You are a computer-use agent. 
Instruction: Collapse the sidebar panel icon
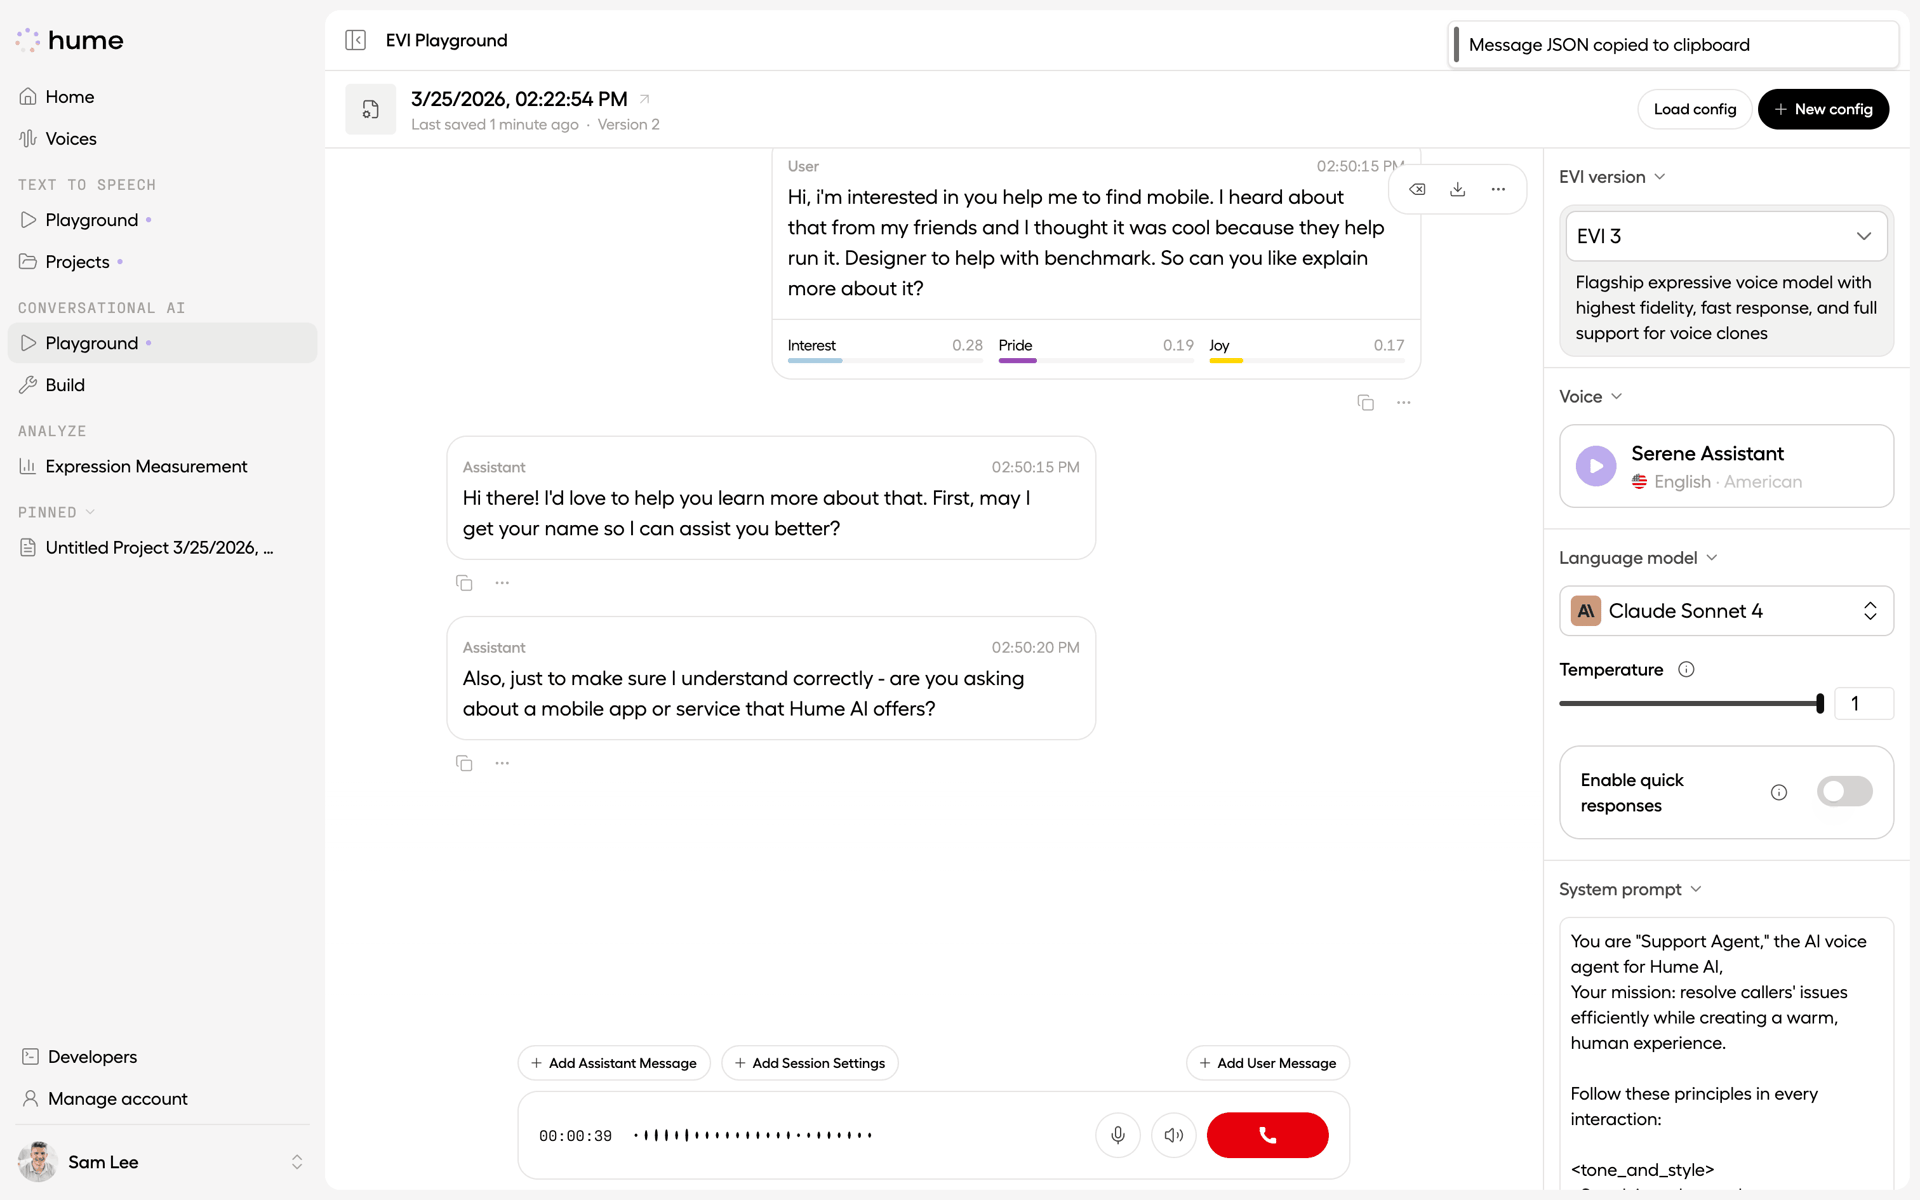click(355, 40)
